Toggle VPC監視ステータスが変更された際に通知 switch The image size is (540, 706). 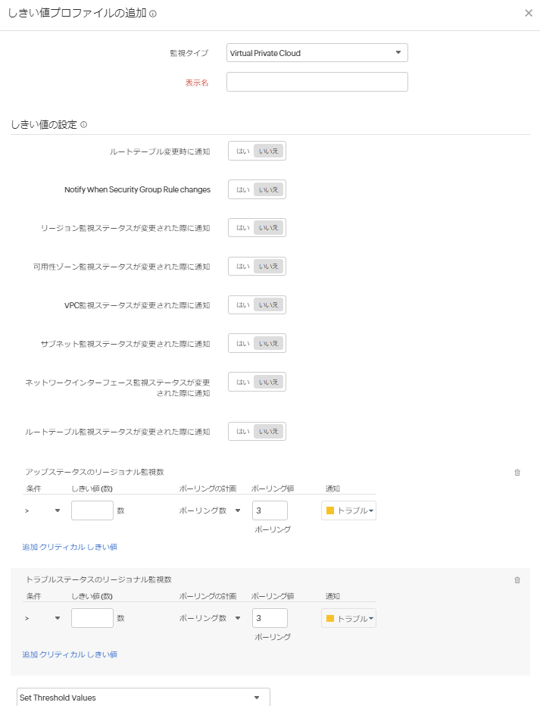(x=257, y=305)
